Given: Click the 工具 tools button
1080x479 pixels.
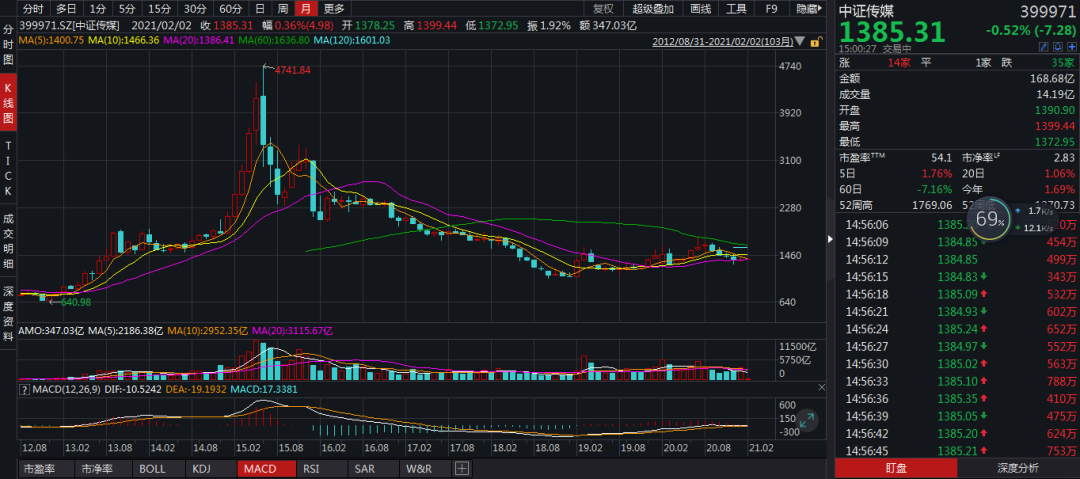Looking at the screenshot, I should tap(736, 8).
